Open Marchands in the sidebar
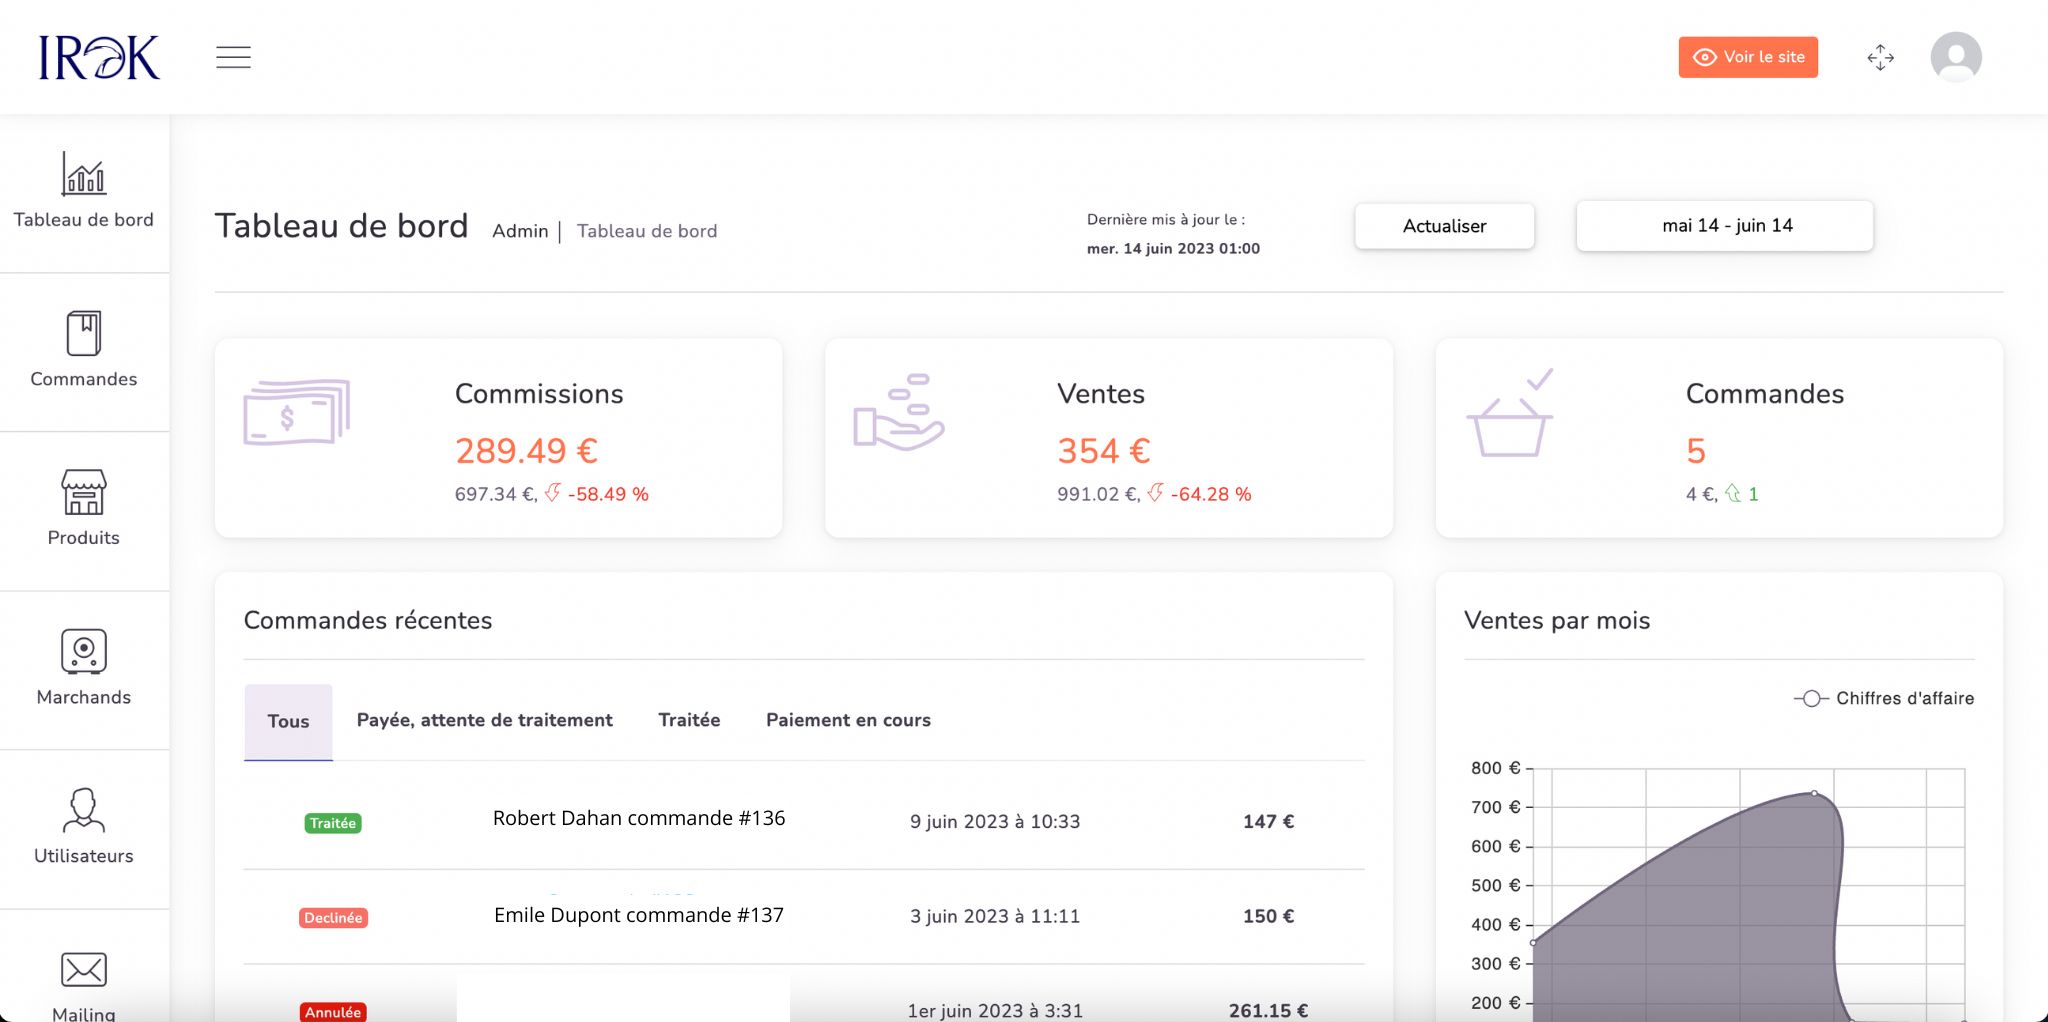 click(84, 668)
